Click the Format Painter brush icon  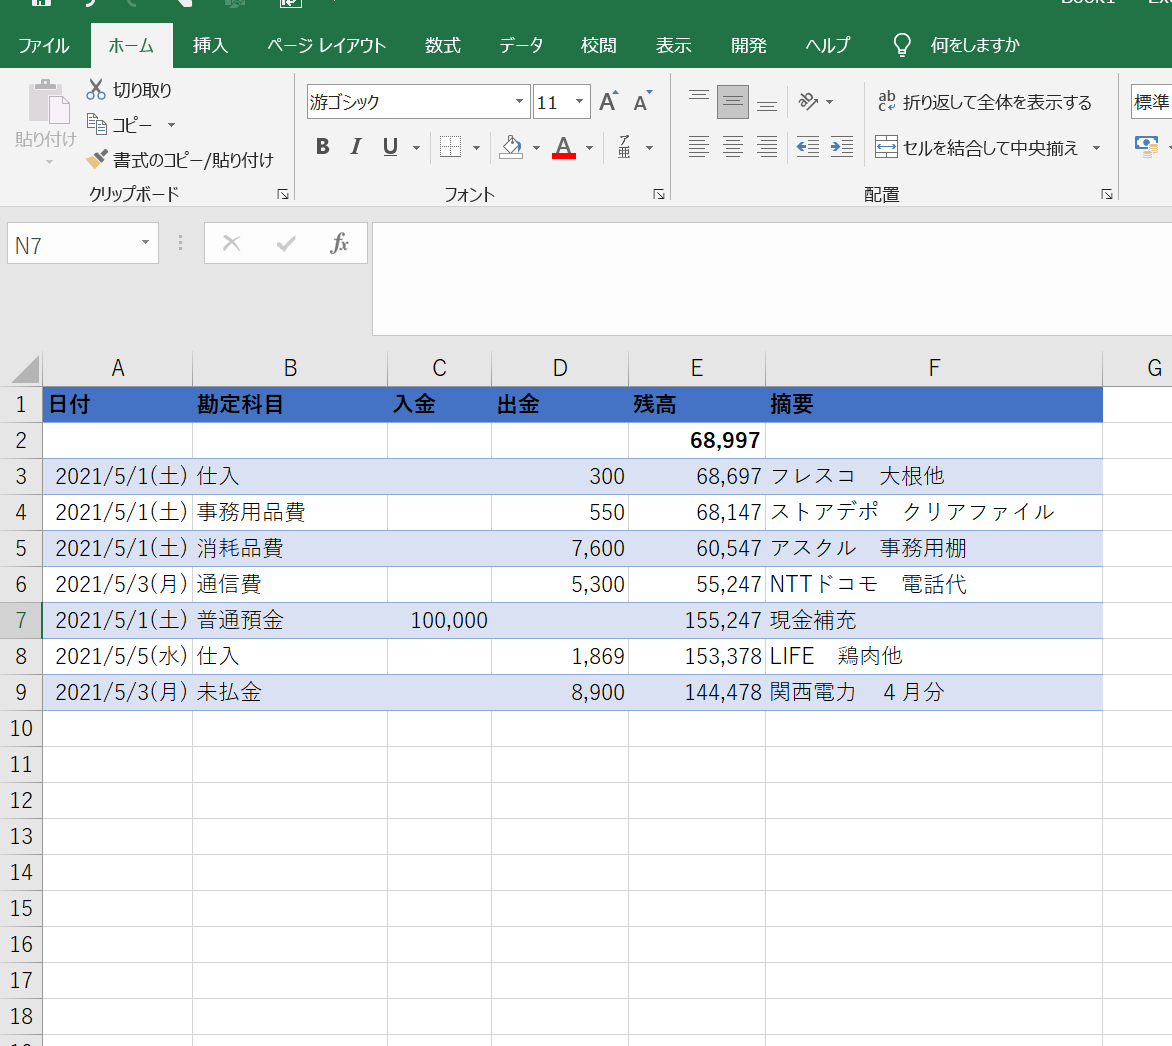tap(96, 160)
